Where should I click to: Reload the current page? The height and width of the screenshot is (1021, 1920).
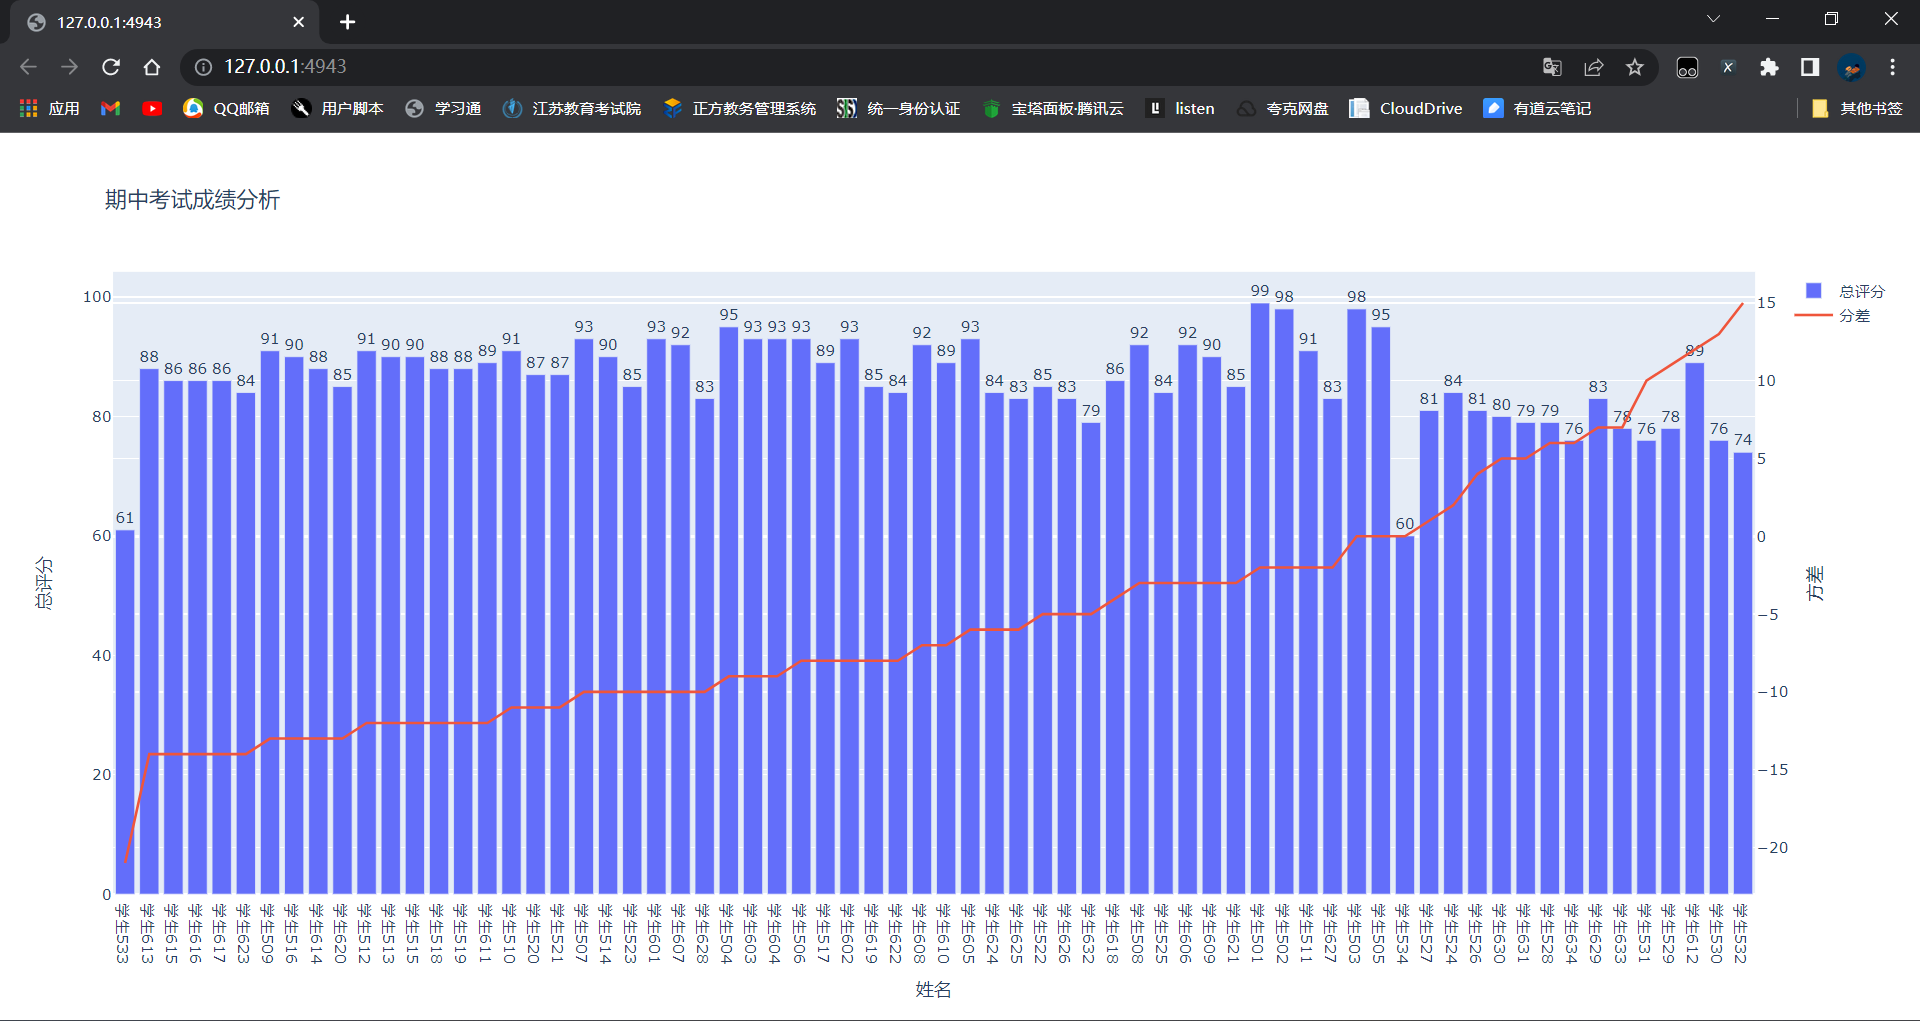[111, 67]
